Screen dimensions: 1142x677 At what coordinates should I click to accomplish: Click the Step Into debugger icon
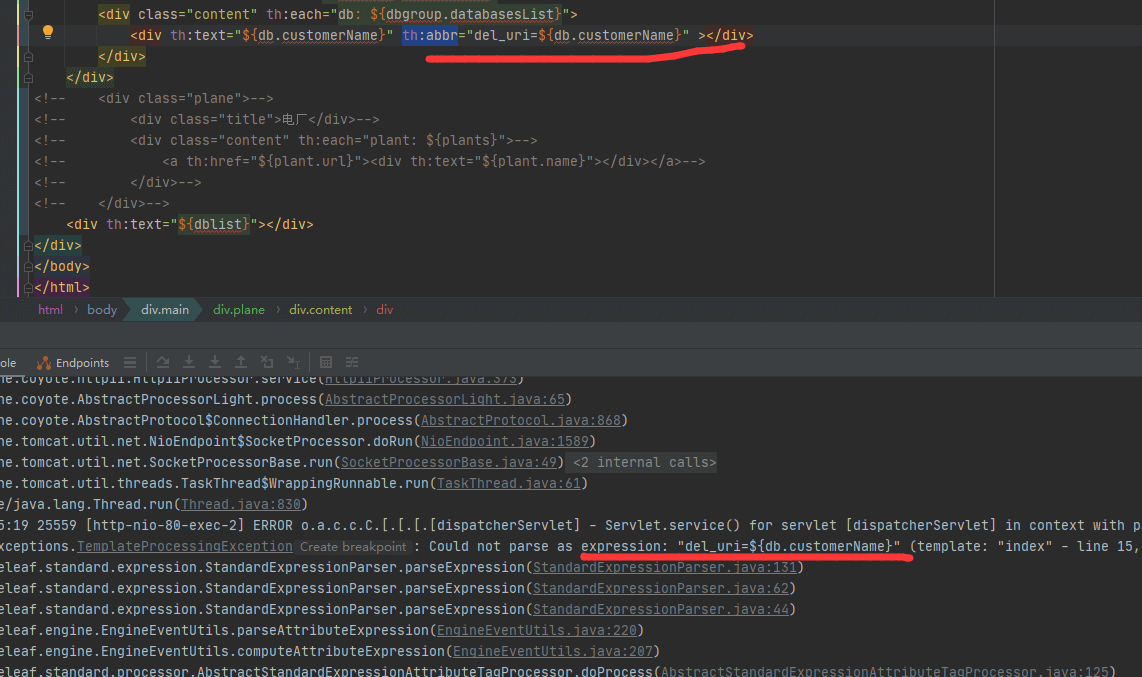(x=189, y=362)
